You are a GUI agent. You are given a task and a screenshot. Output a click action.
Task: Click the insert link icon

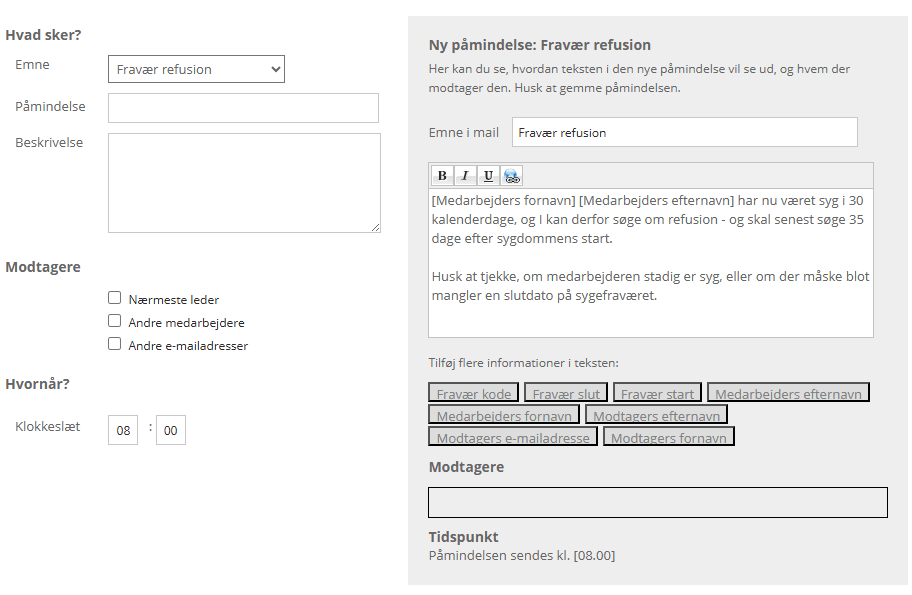pyautogui.click(x=512, y=176)
